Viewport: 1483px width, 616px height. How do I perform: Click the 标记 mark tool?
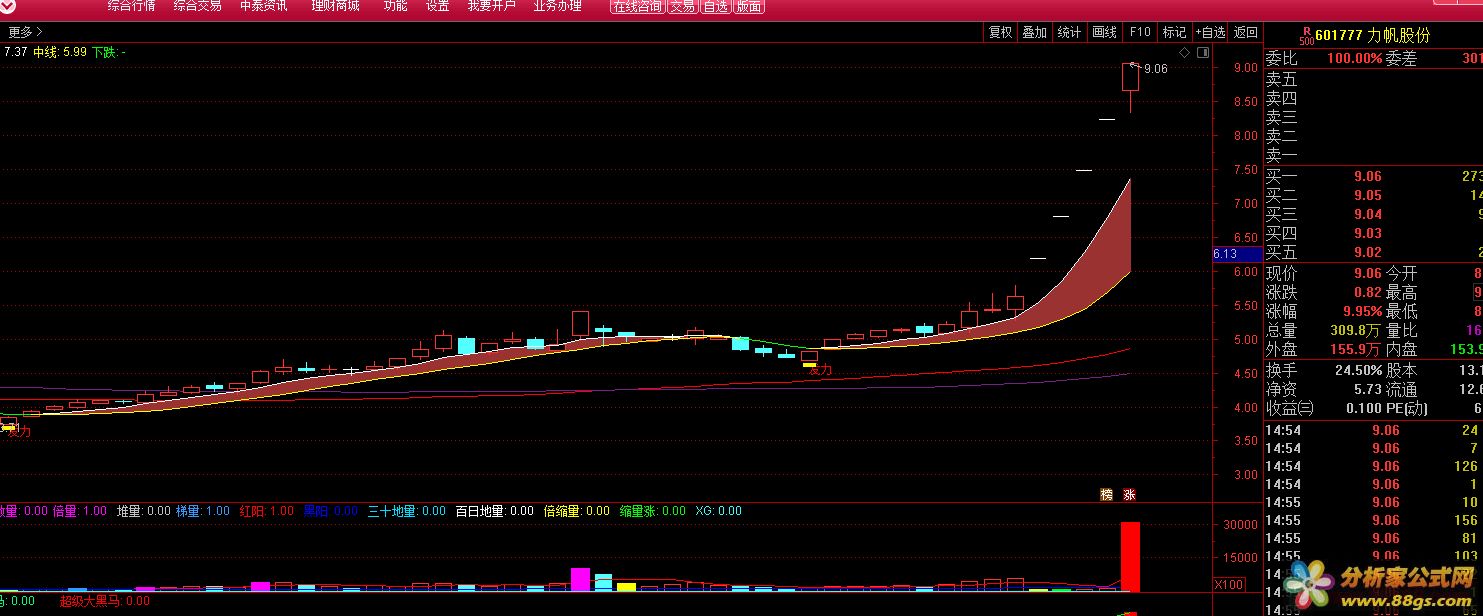pos(1174,32)
